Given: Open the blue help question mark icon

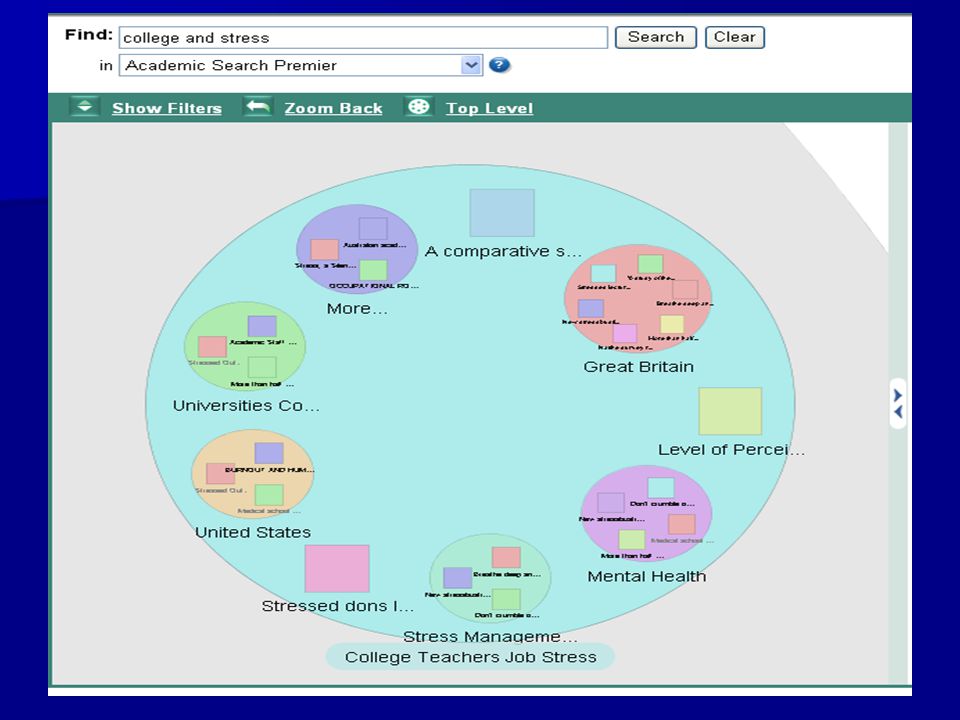Looking at the screenshot, I should point(500,65).
